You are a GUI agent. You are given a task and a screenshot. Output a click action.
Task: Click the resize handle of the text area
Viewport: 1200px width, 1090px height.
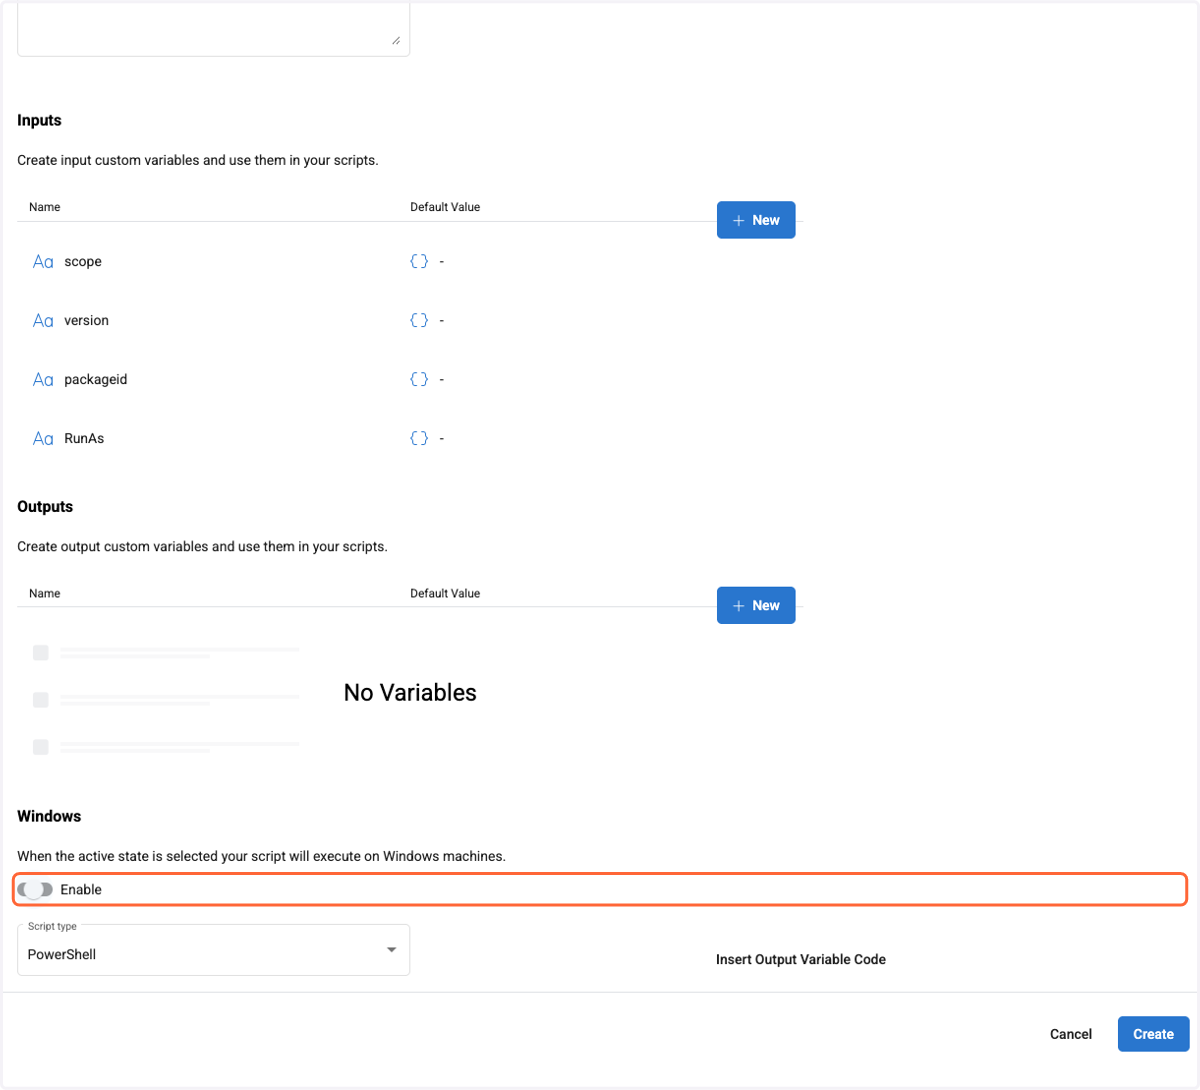point(396,40)
